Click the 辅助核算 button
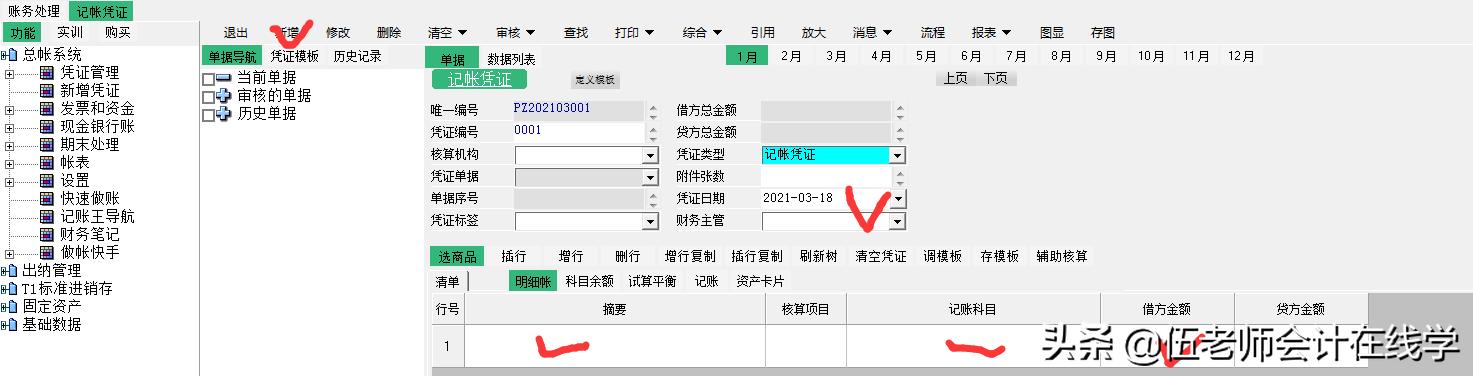 pyautogui.click(x=1062, y=256)
